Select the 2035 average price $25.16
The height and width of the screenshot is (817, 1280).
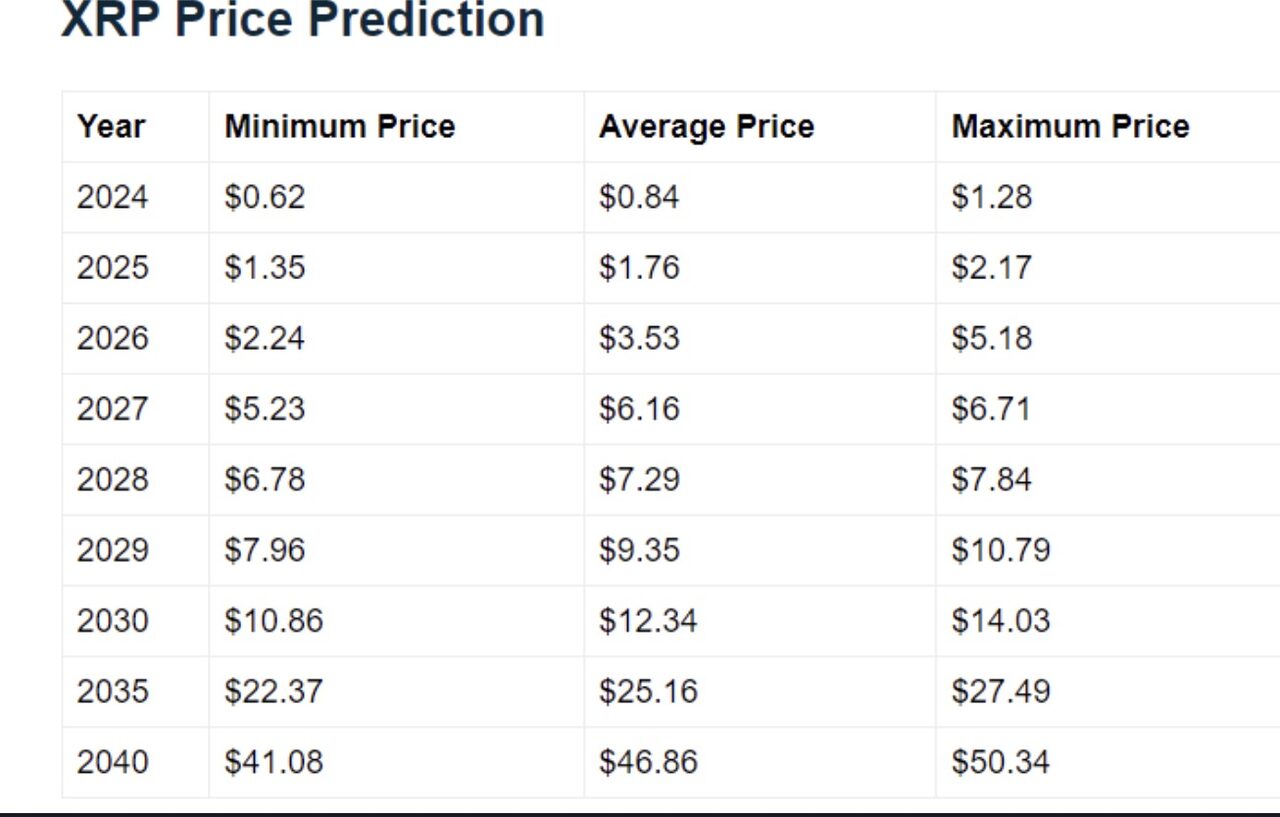pos(649,692)
